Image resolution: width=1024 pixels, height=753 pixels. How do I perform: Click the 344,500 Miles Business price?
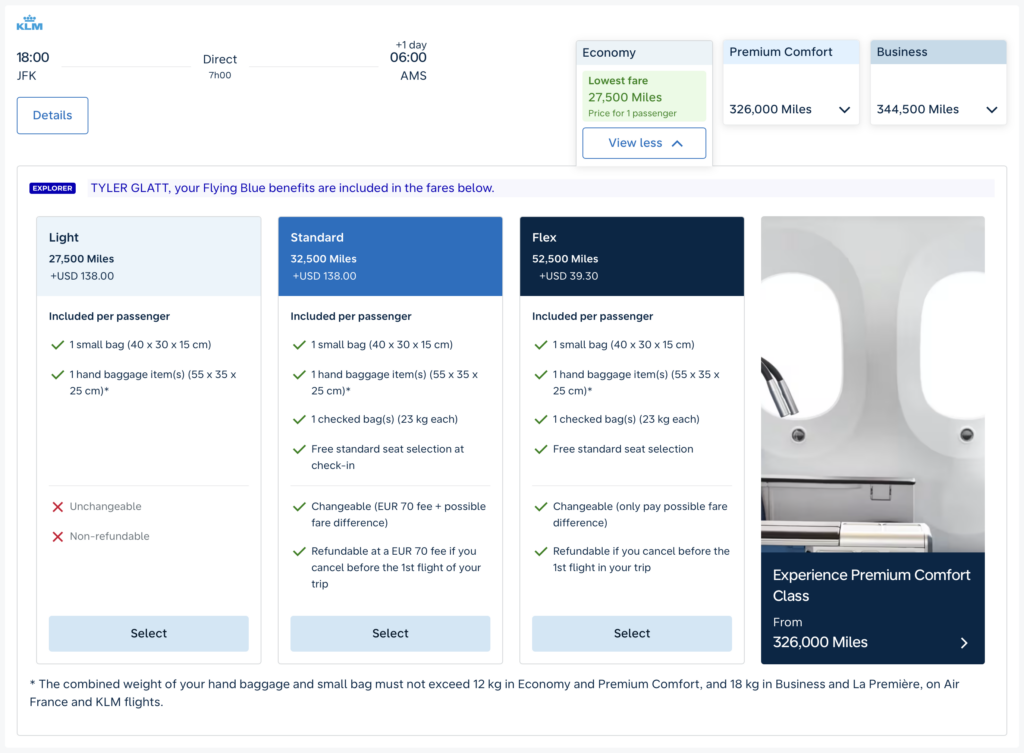(918, 110)
